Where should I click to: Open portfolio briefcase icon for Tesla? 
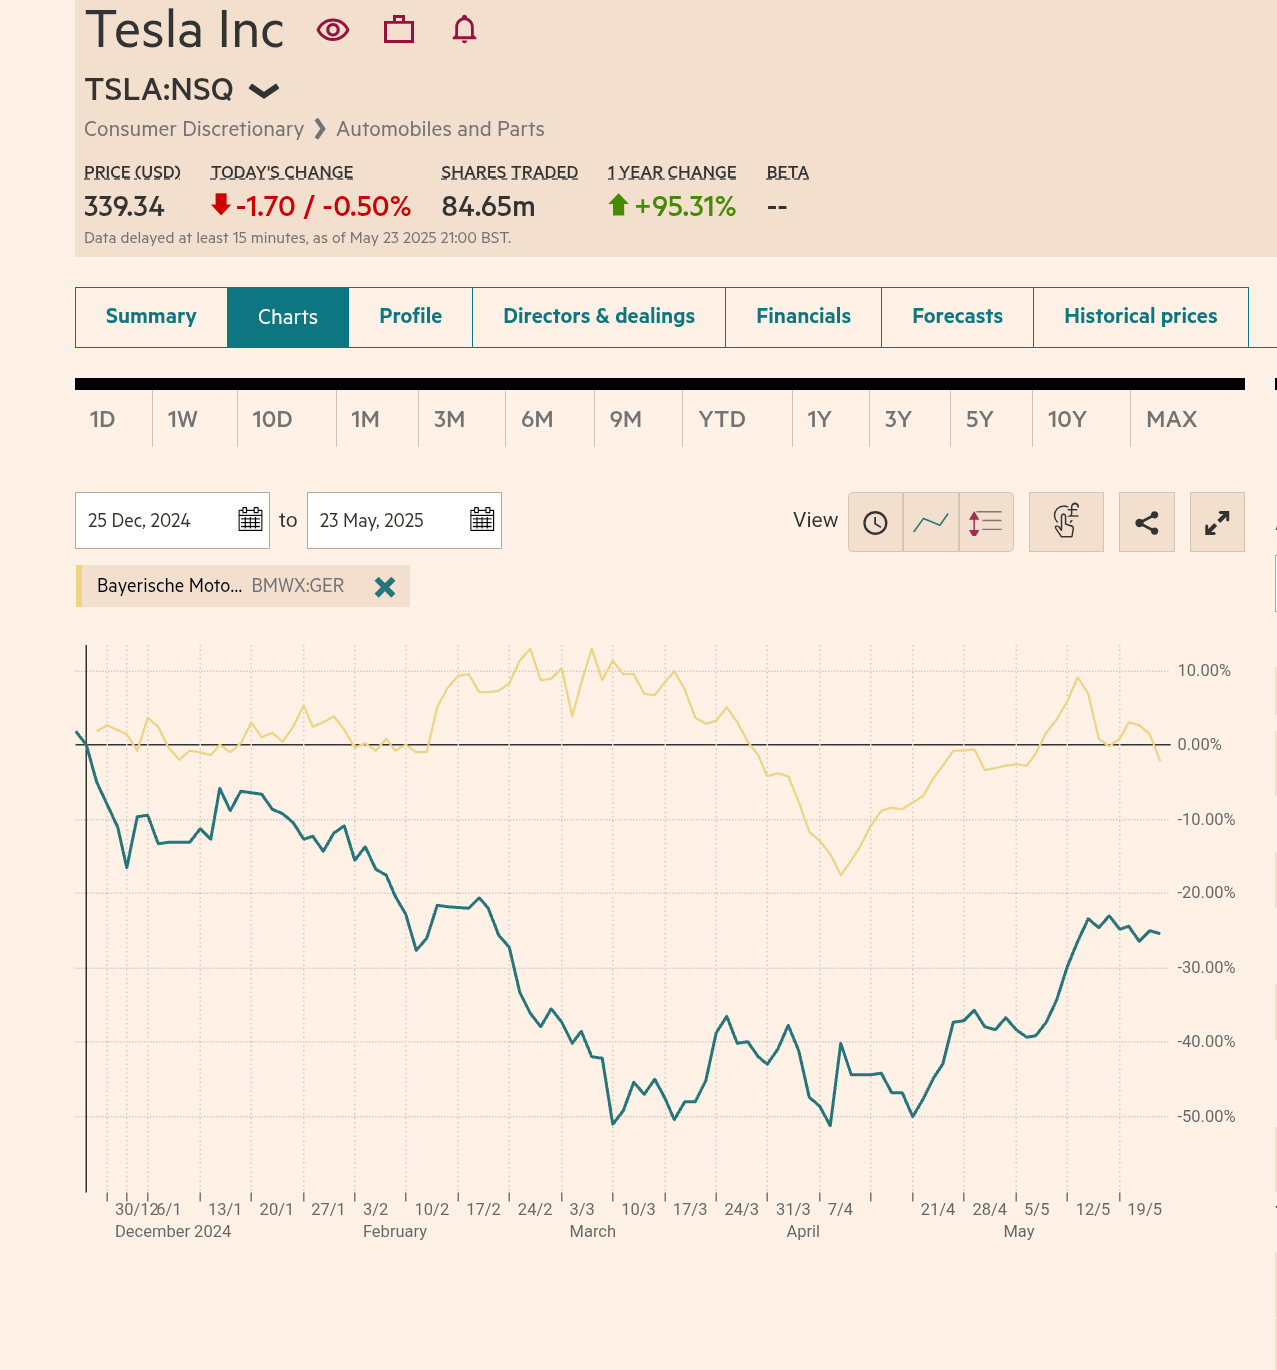coord(399,30)
